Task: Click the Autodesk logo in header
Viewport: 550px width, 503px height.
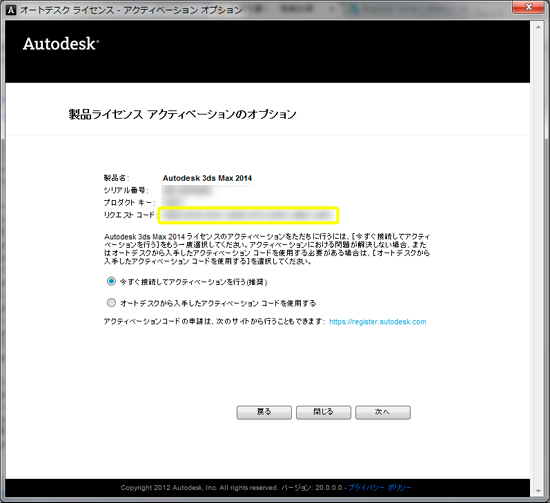Action: tap(61, 44)
